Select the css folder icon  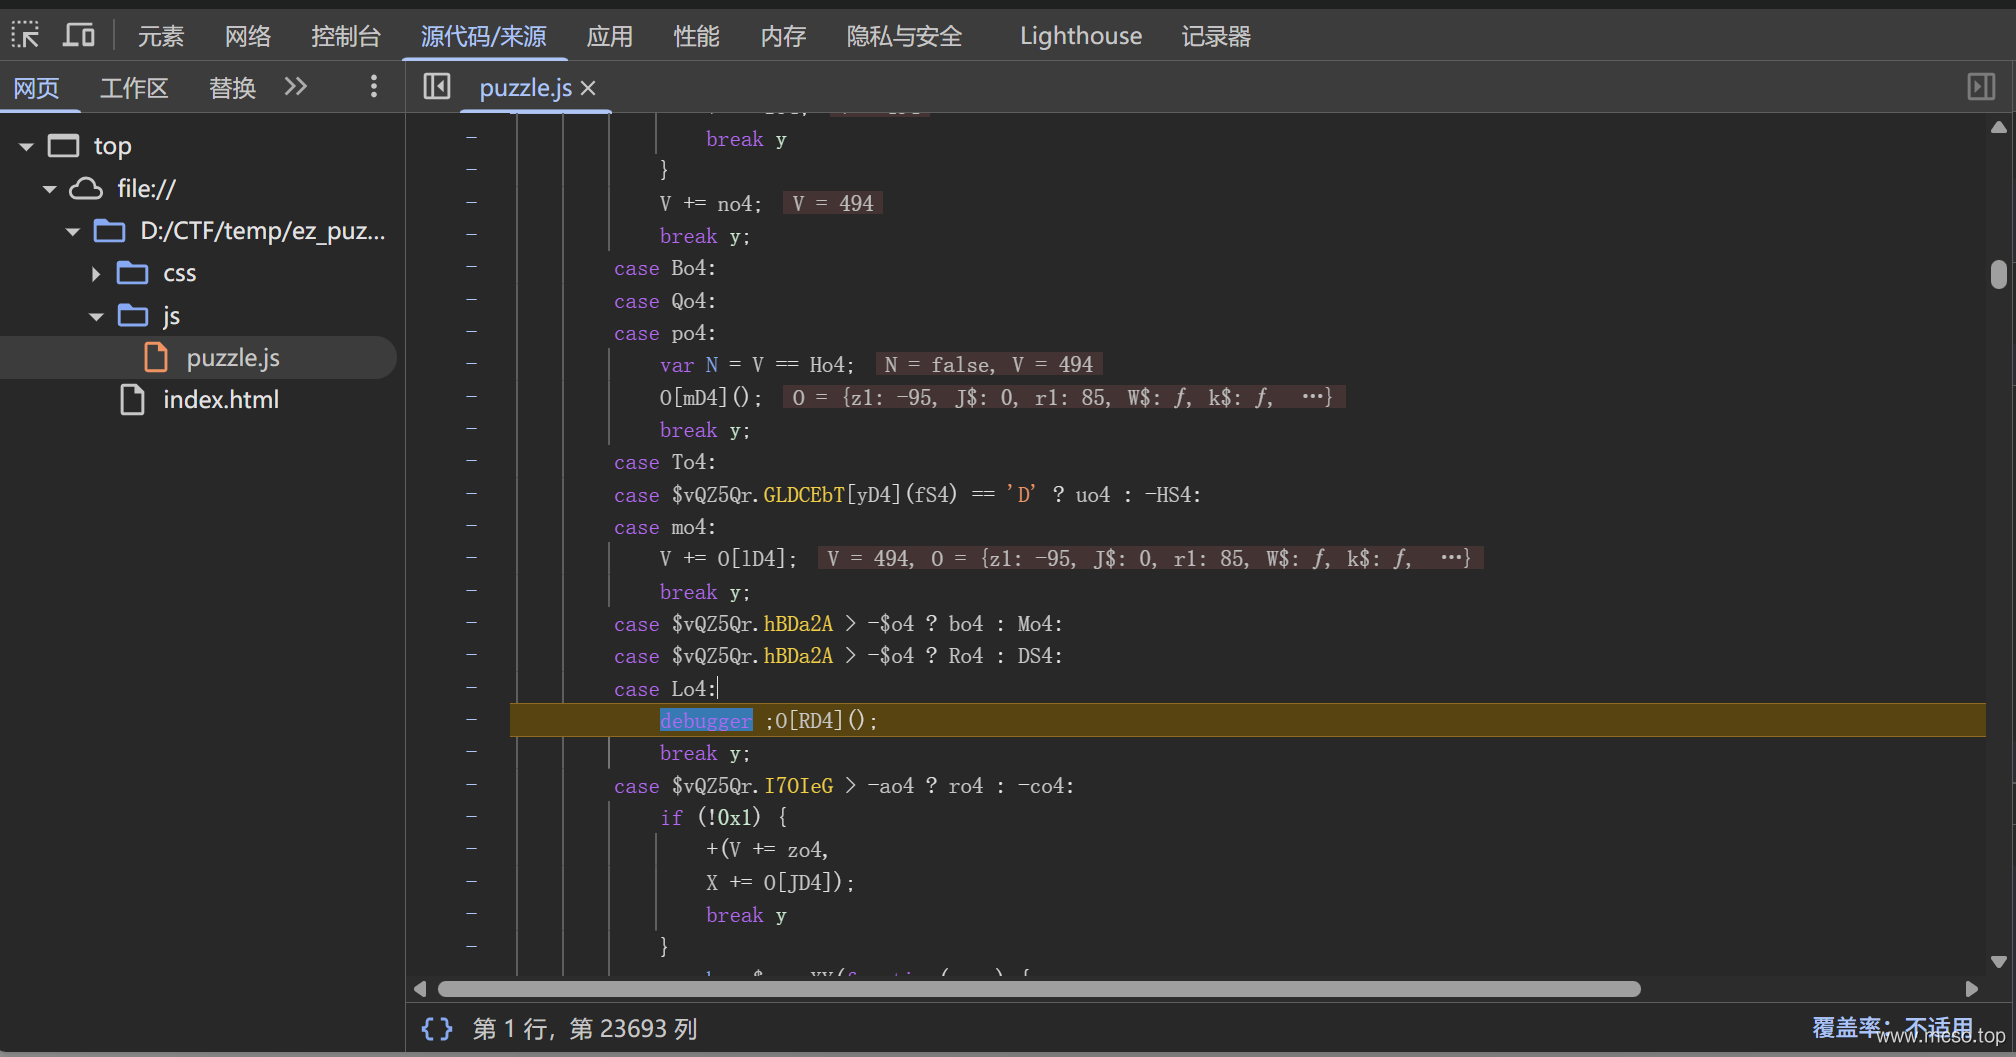[132, 273]
